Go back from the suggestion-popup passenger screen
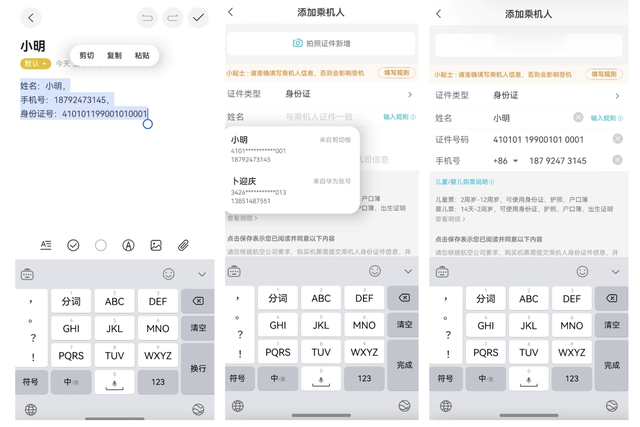The width and height of the screenshot is (640, 427). click(x=231, y=12)
